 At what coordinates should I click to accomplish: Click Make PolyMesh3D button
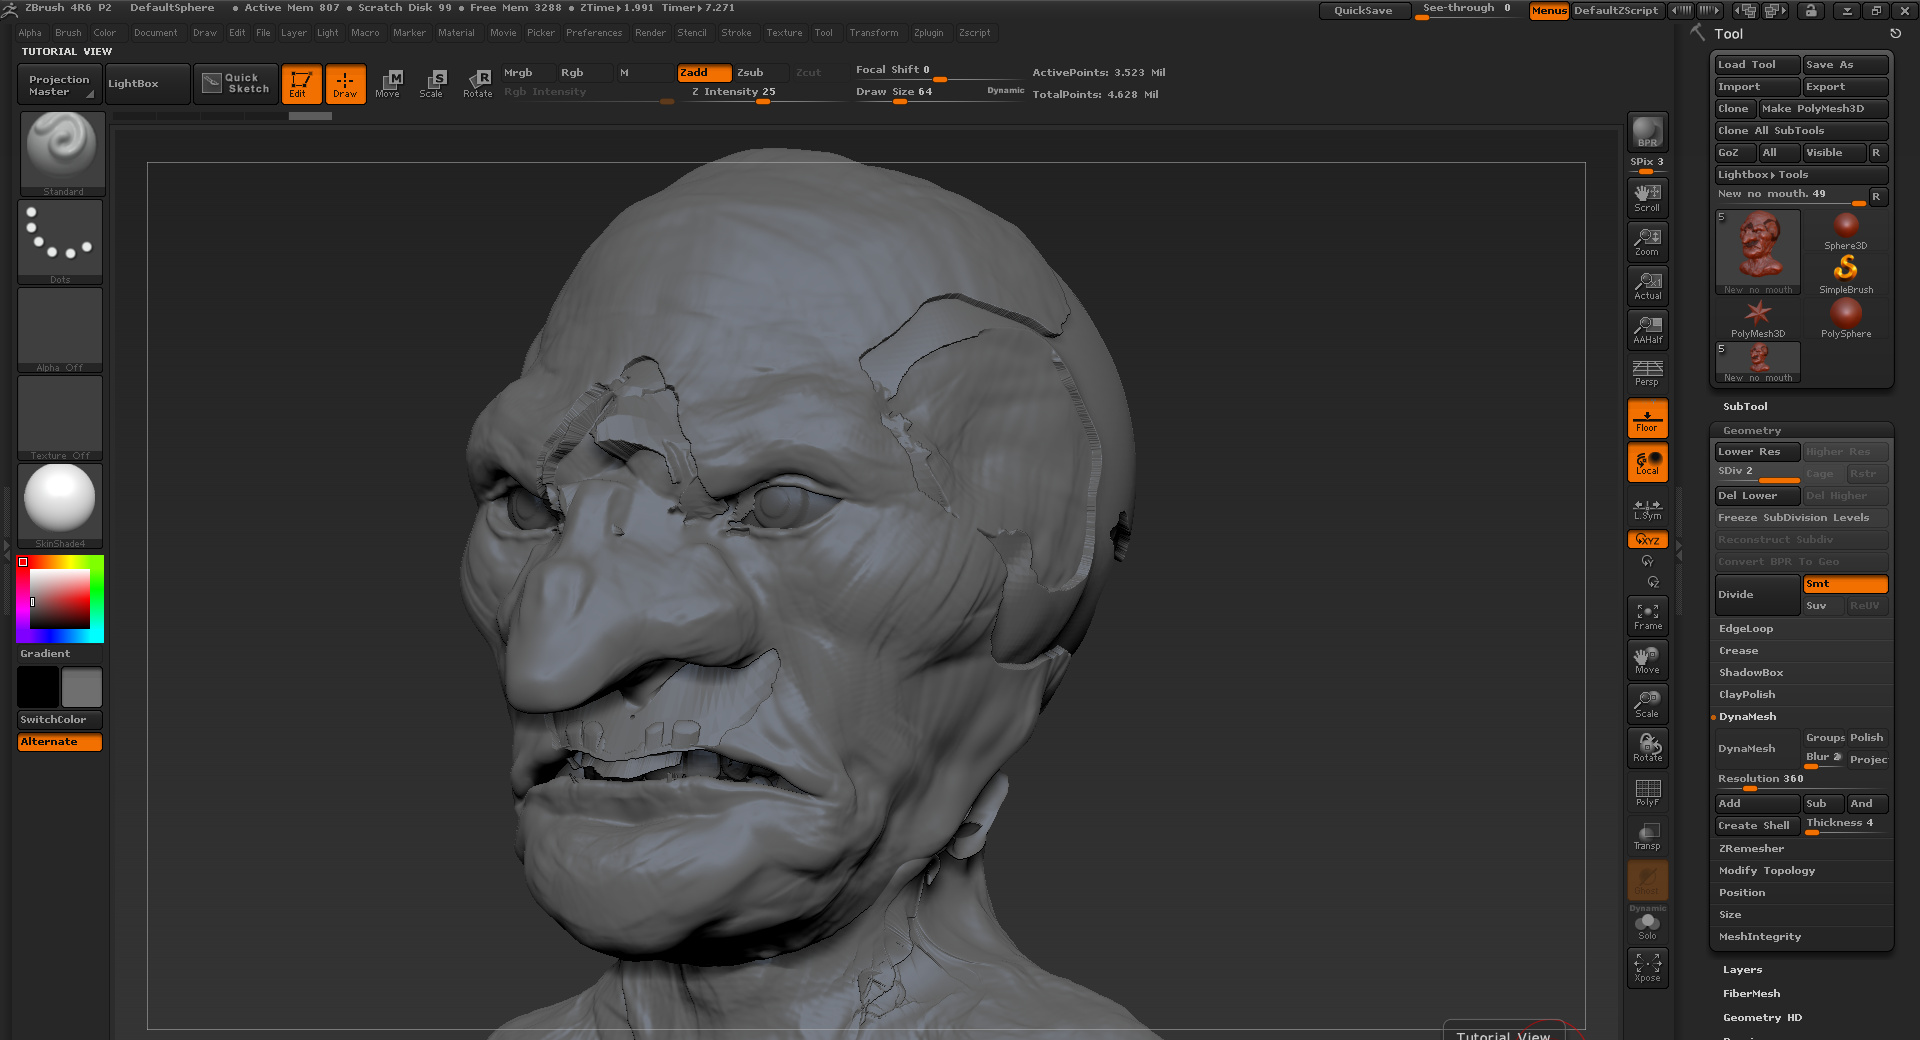1823,109
